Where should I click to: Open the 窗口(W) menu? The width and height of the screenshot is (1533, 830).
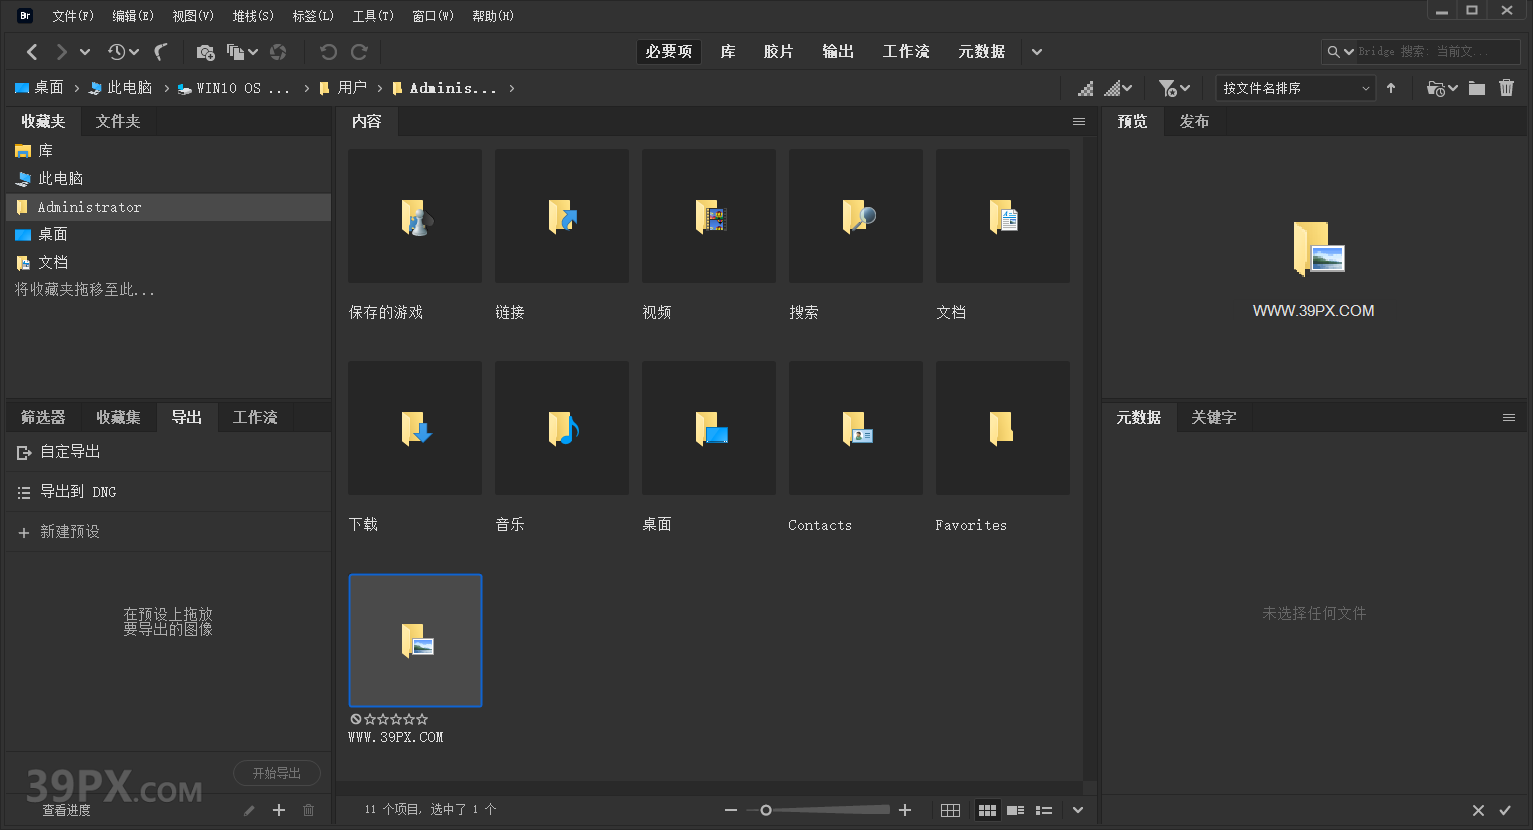tap(433, 16)
